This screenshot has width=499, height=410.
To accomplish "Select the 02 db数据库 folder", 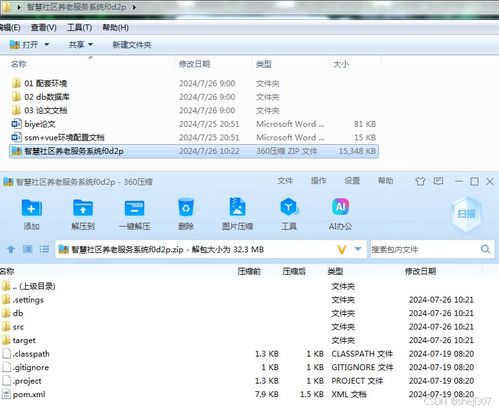I will tap(47, 97).
